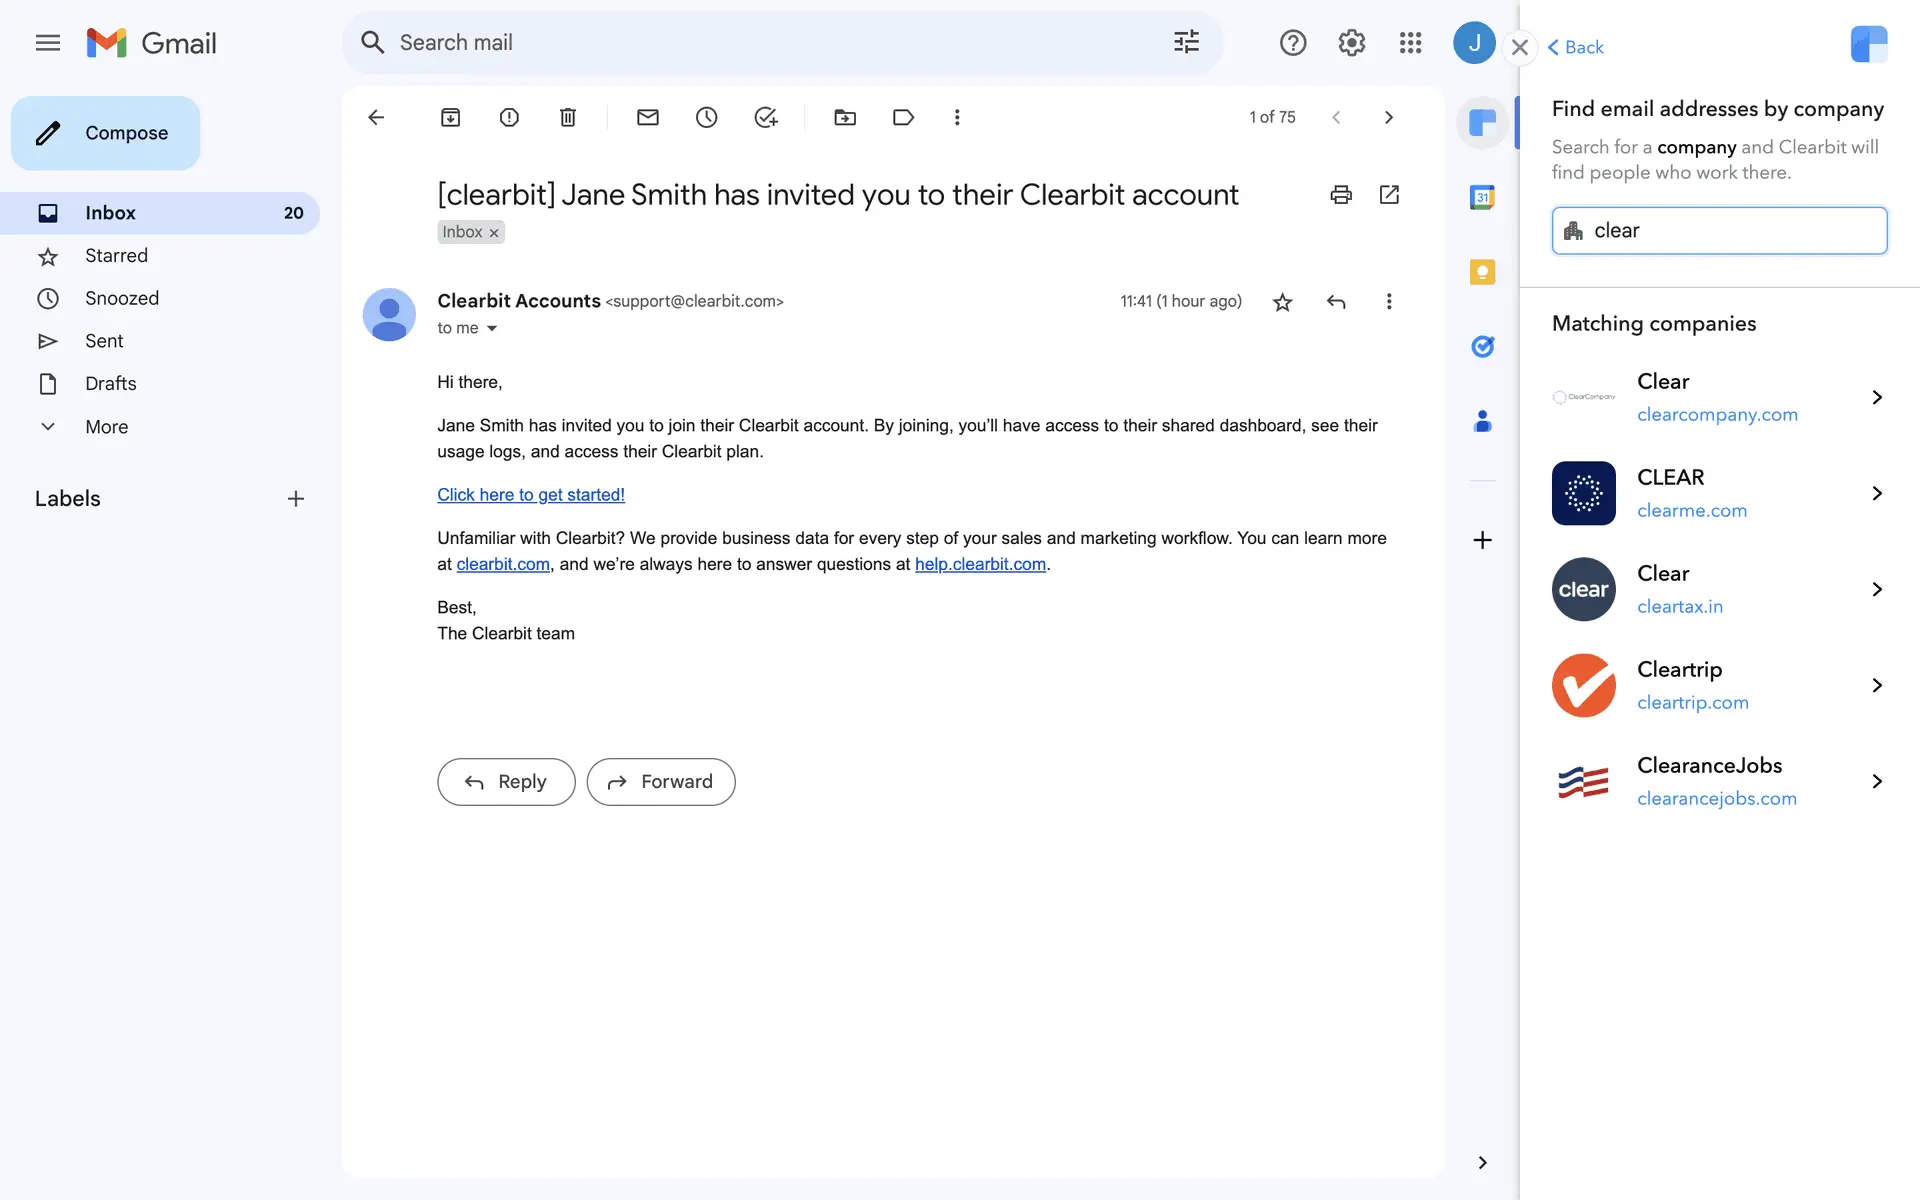This screenshot has height=1200, width=1920.
Task: Remove the Inbox label from conversation
Action: coord(494,233)
